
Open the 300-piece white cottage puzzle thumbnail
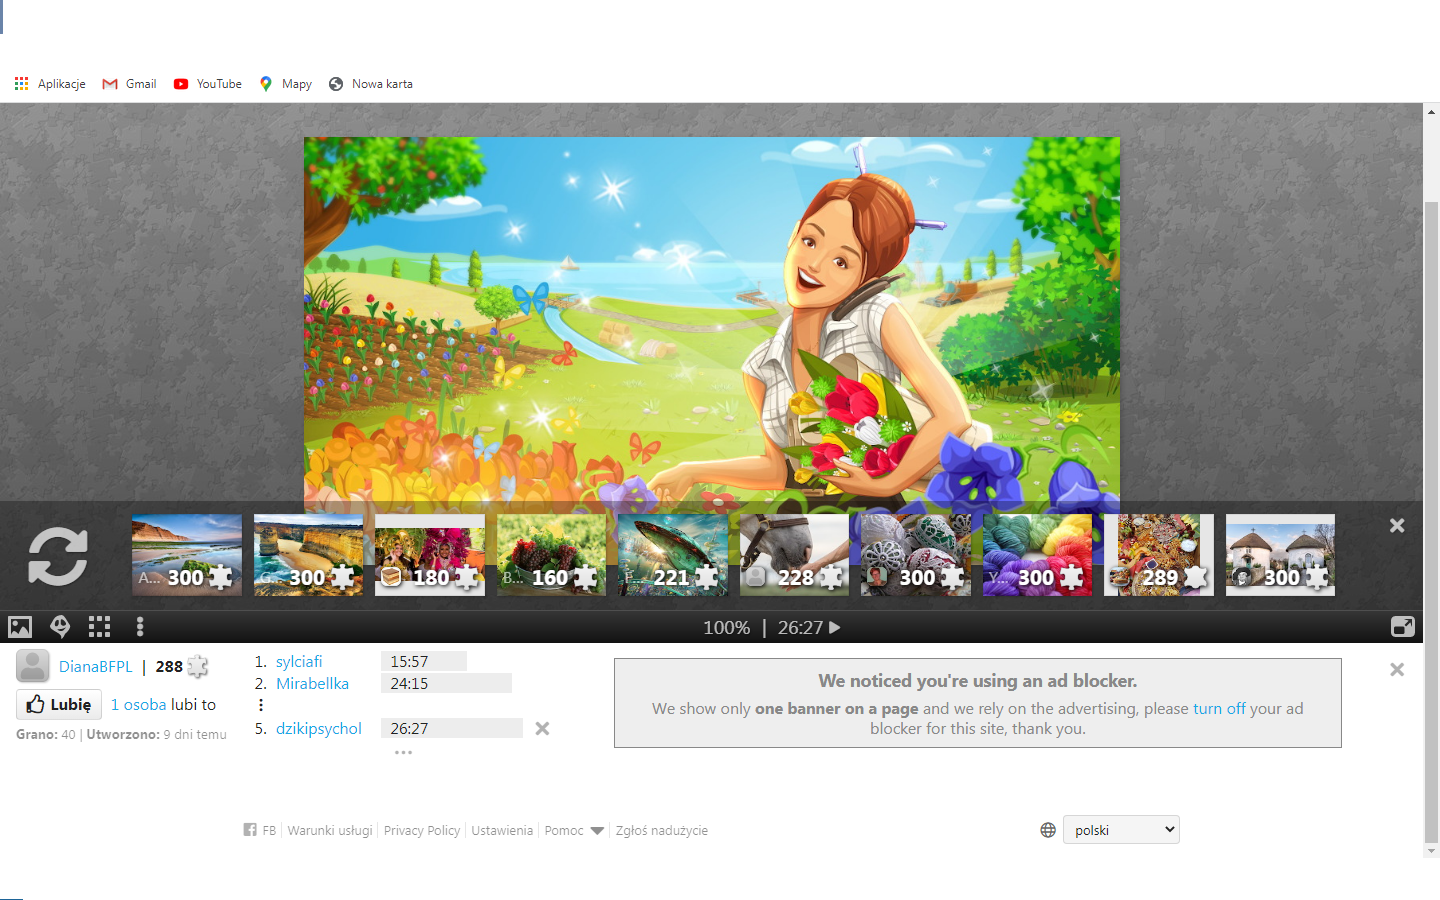click(x=1280, y=555)
